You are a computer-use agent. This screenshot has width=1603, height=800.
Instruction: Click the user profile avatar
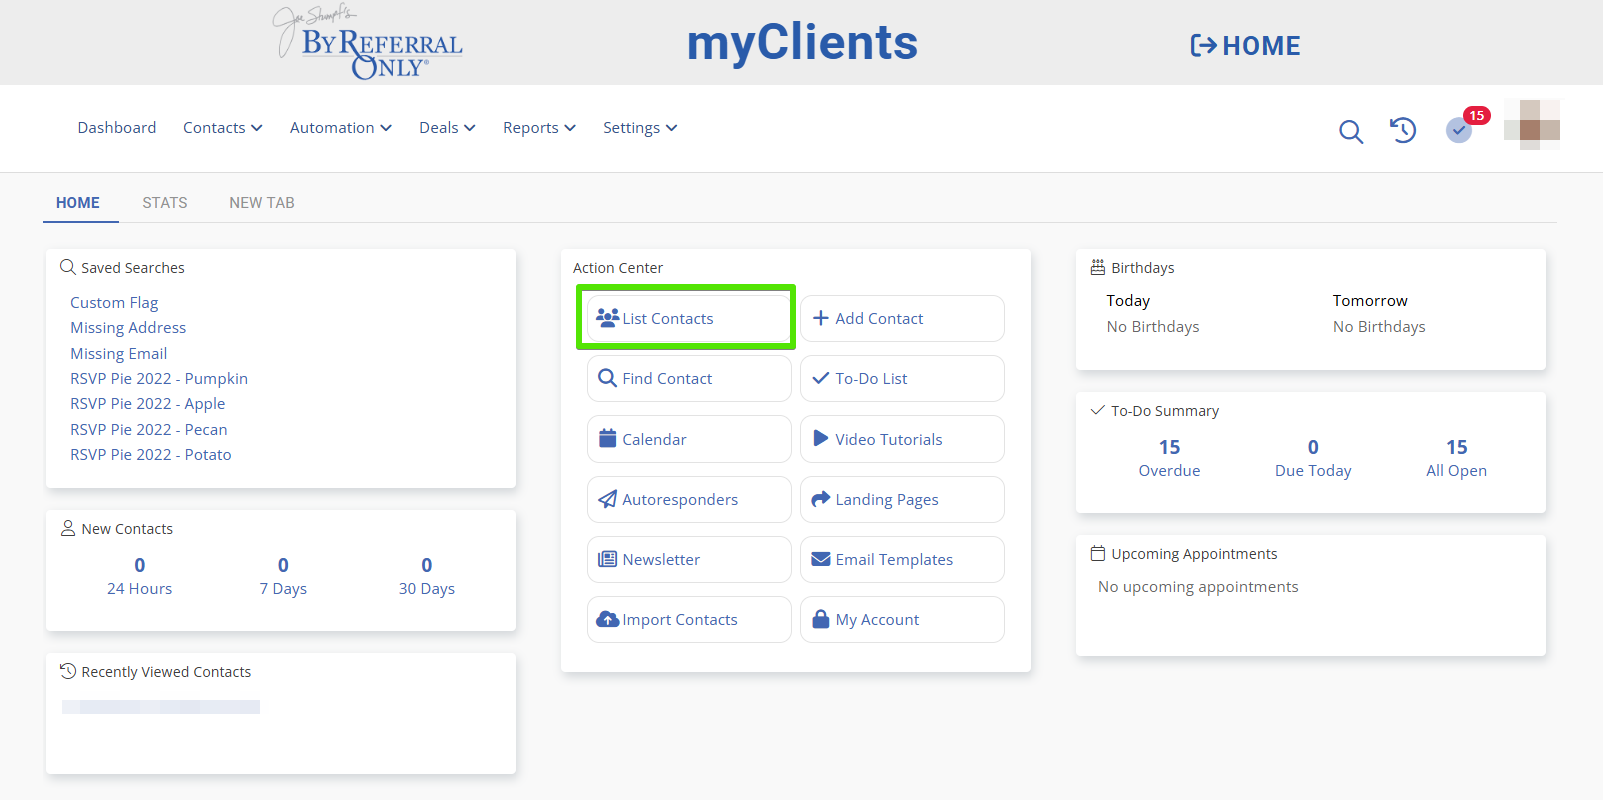click(x=1531, y=126)
